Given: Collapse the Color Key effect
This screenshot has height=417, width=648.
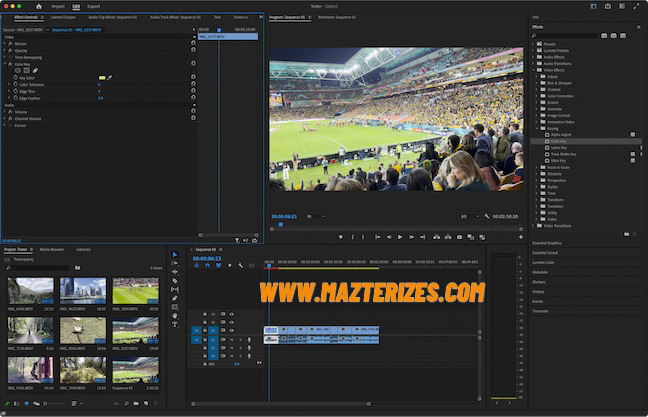Looking at the screenshot, I should pyautogui.click(x=5, y=64).
